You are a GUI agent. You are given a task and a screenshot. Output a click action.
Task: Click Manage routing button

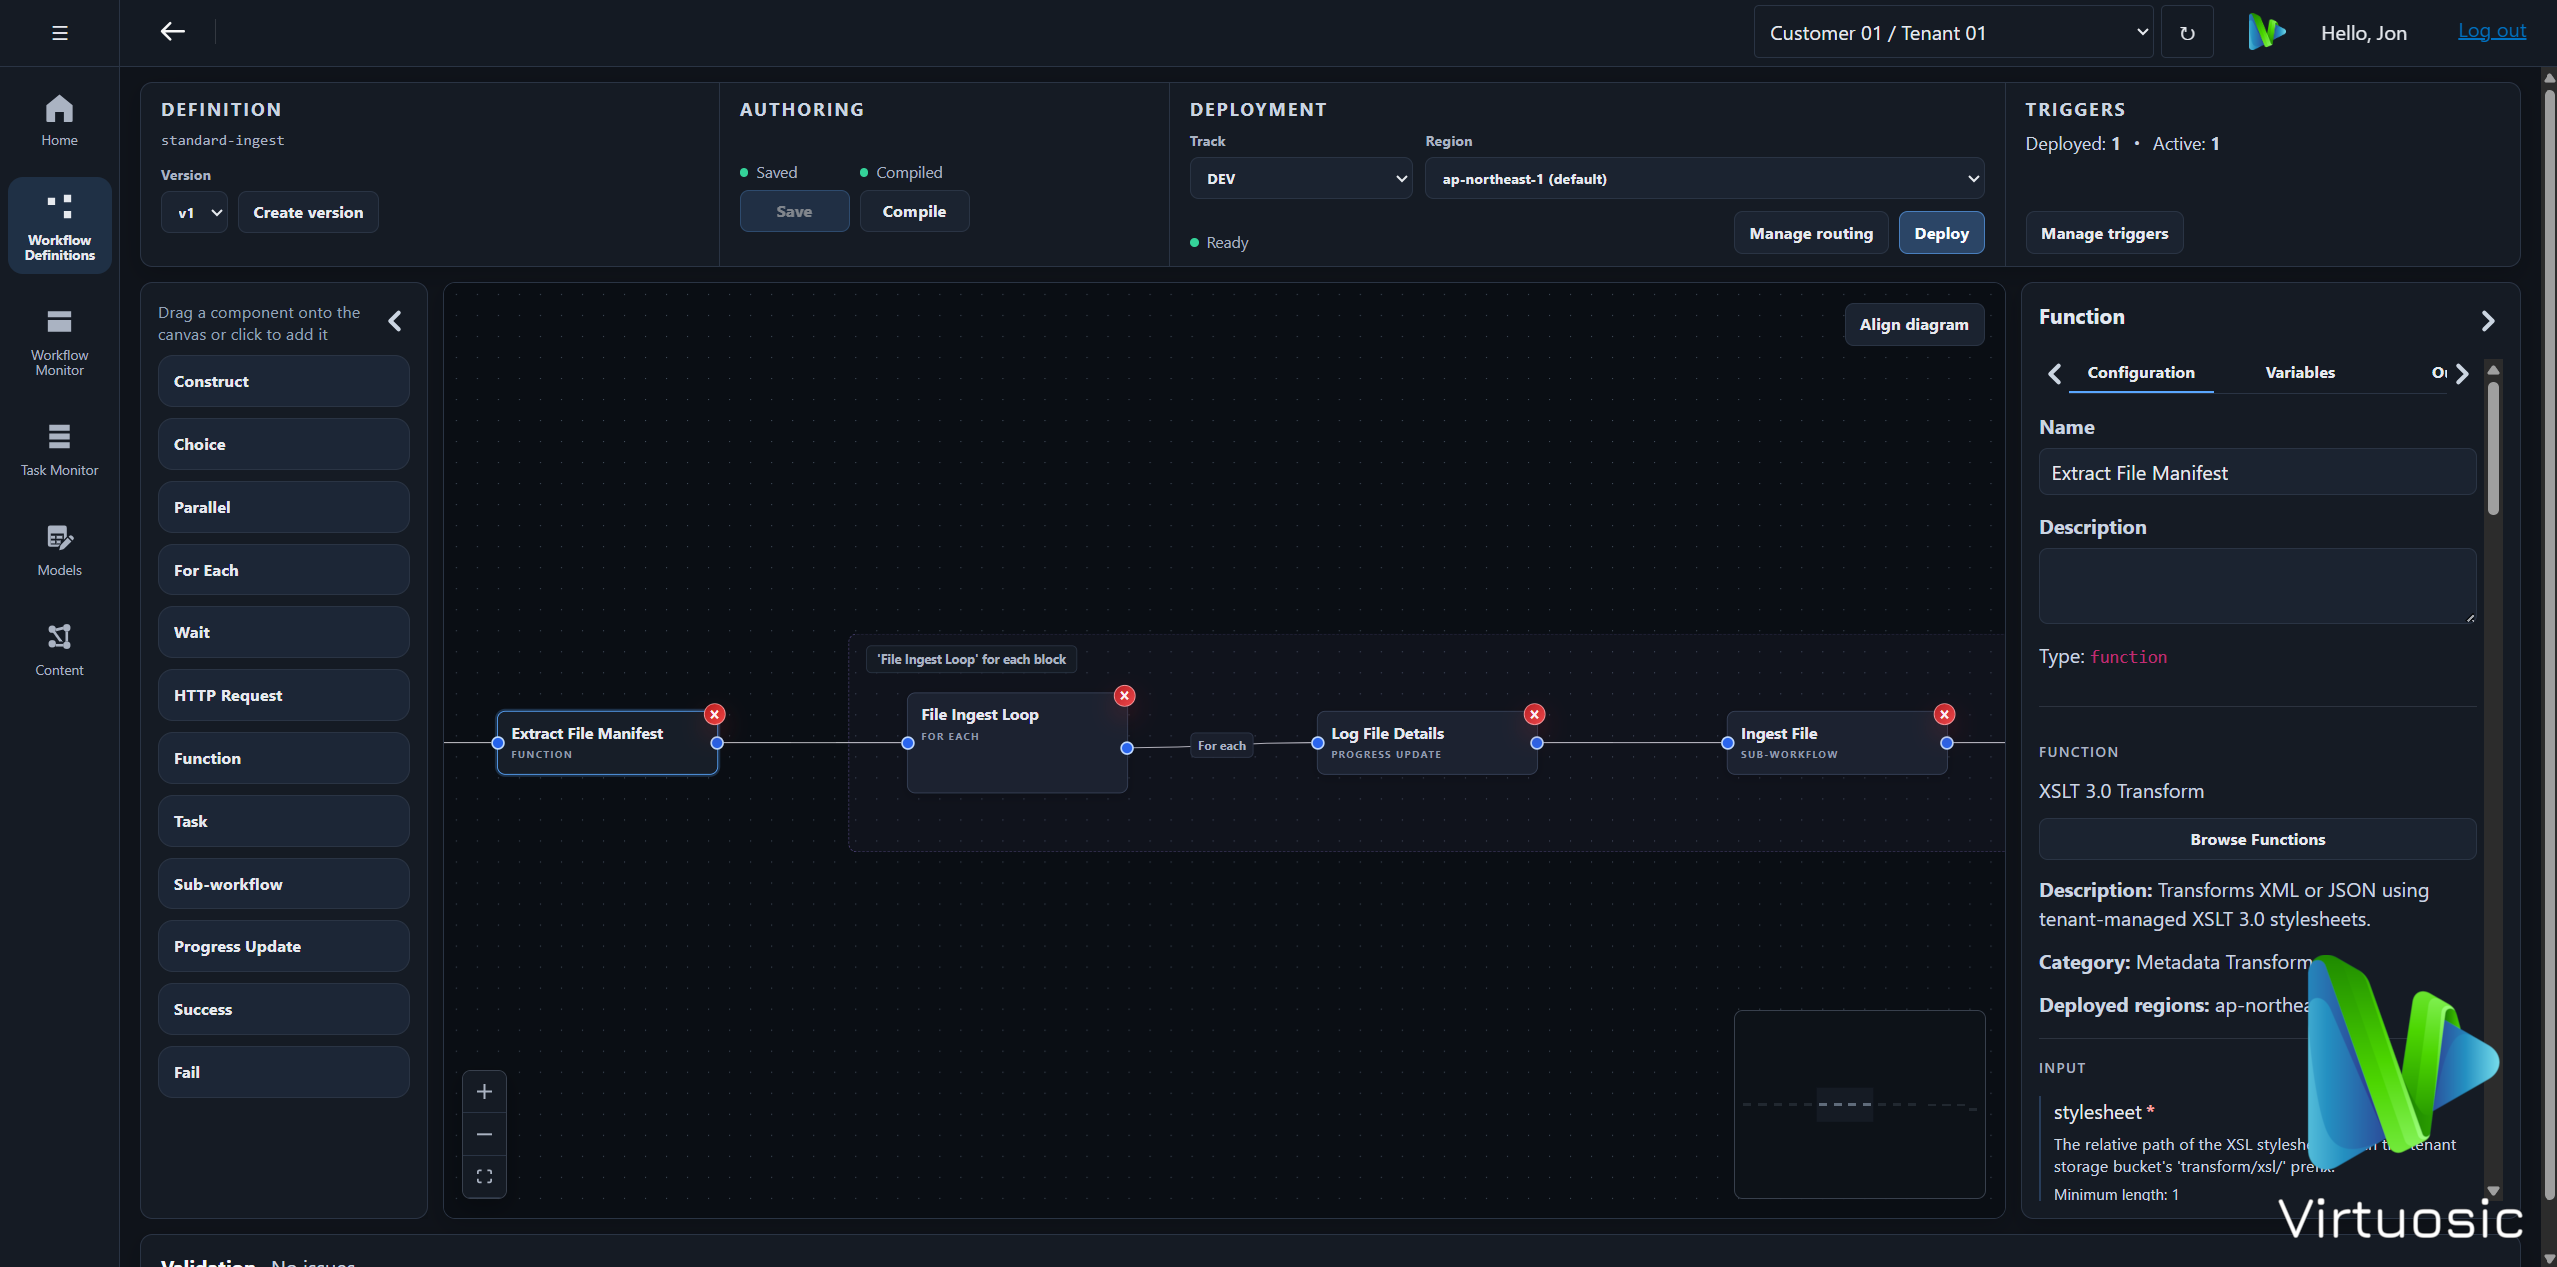1810,233
